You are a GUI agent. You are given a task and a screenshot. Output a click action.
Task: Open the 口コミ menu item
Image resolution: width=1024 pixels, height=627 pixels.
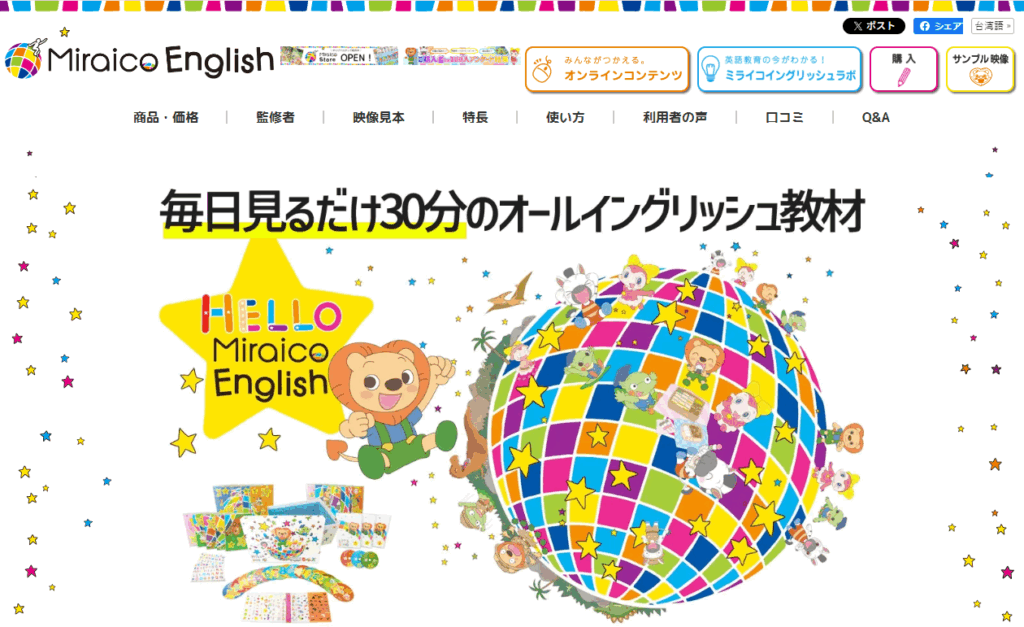[784, 118]
